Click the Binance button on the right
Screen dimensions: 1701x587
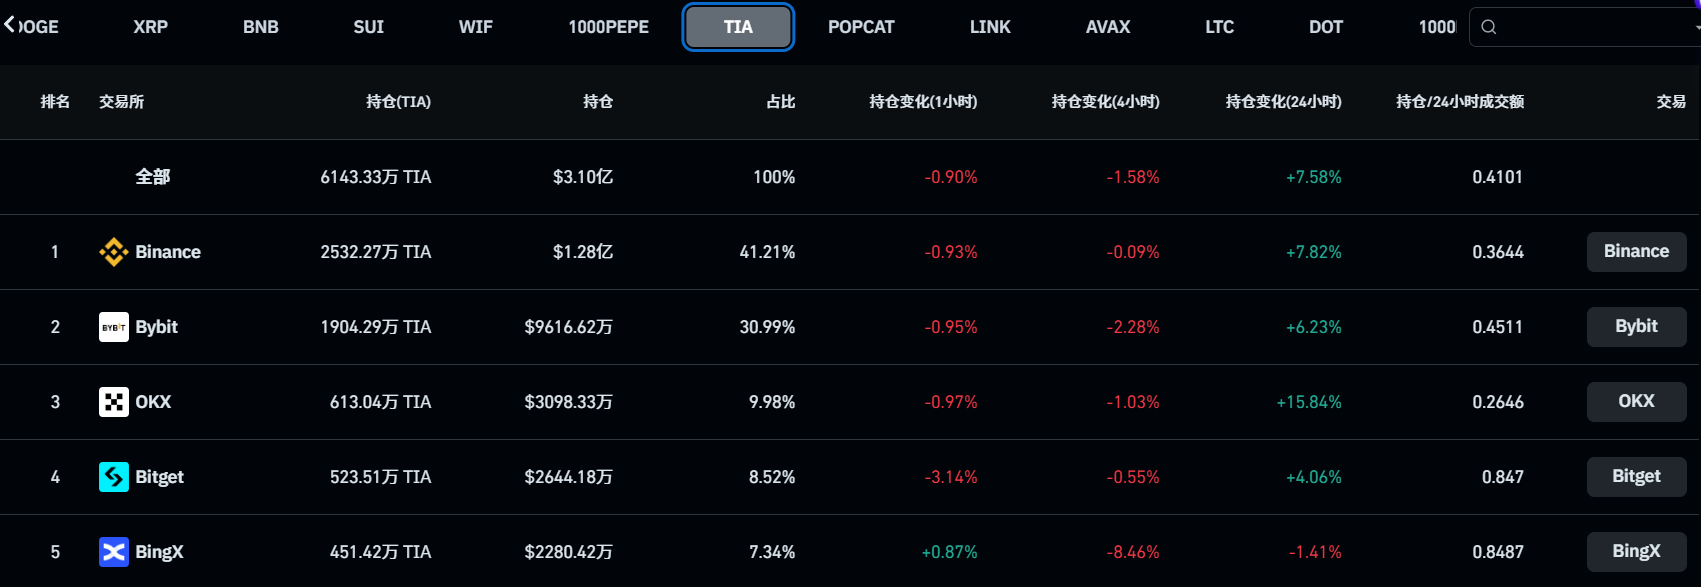(x=1636, y=251)
